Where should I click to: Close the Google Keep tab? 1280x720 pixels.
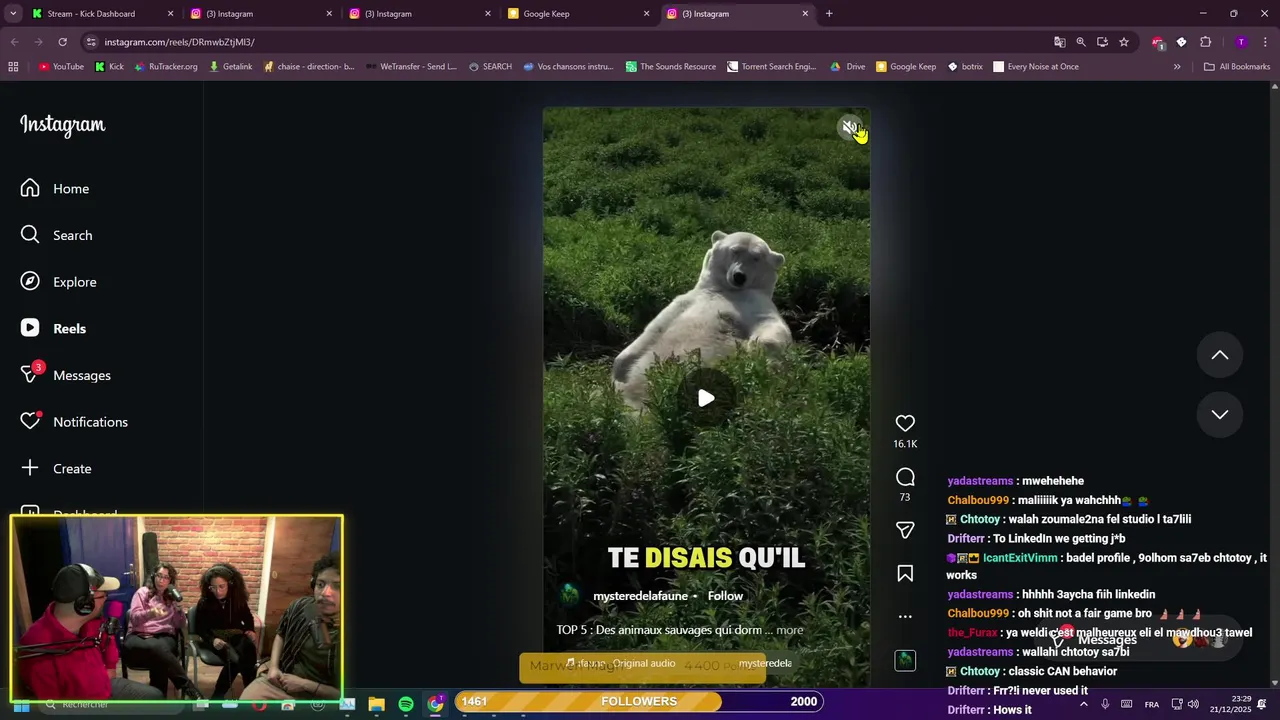[x=646, y=14]
